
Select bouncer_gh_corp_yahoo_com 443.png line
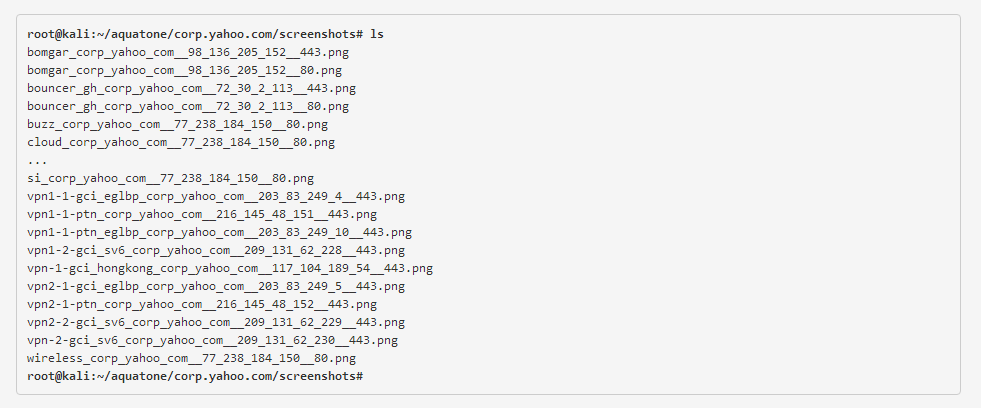pos(191,89)
